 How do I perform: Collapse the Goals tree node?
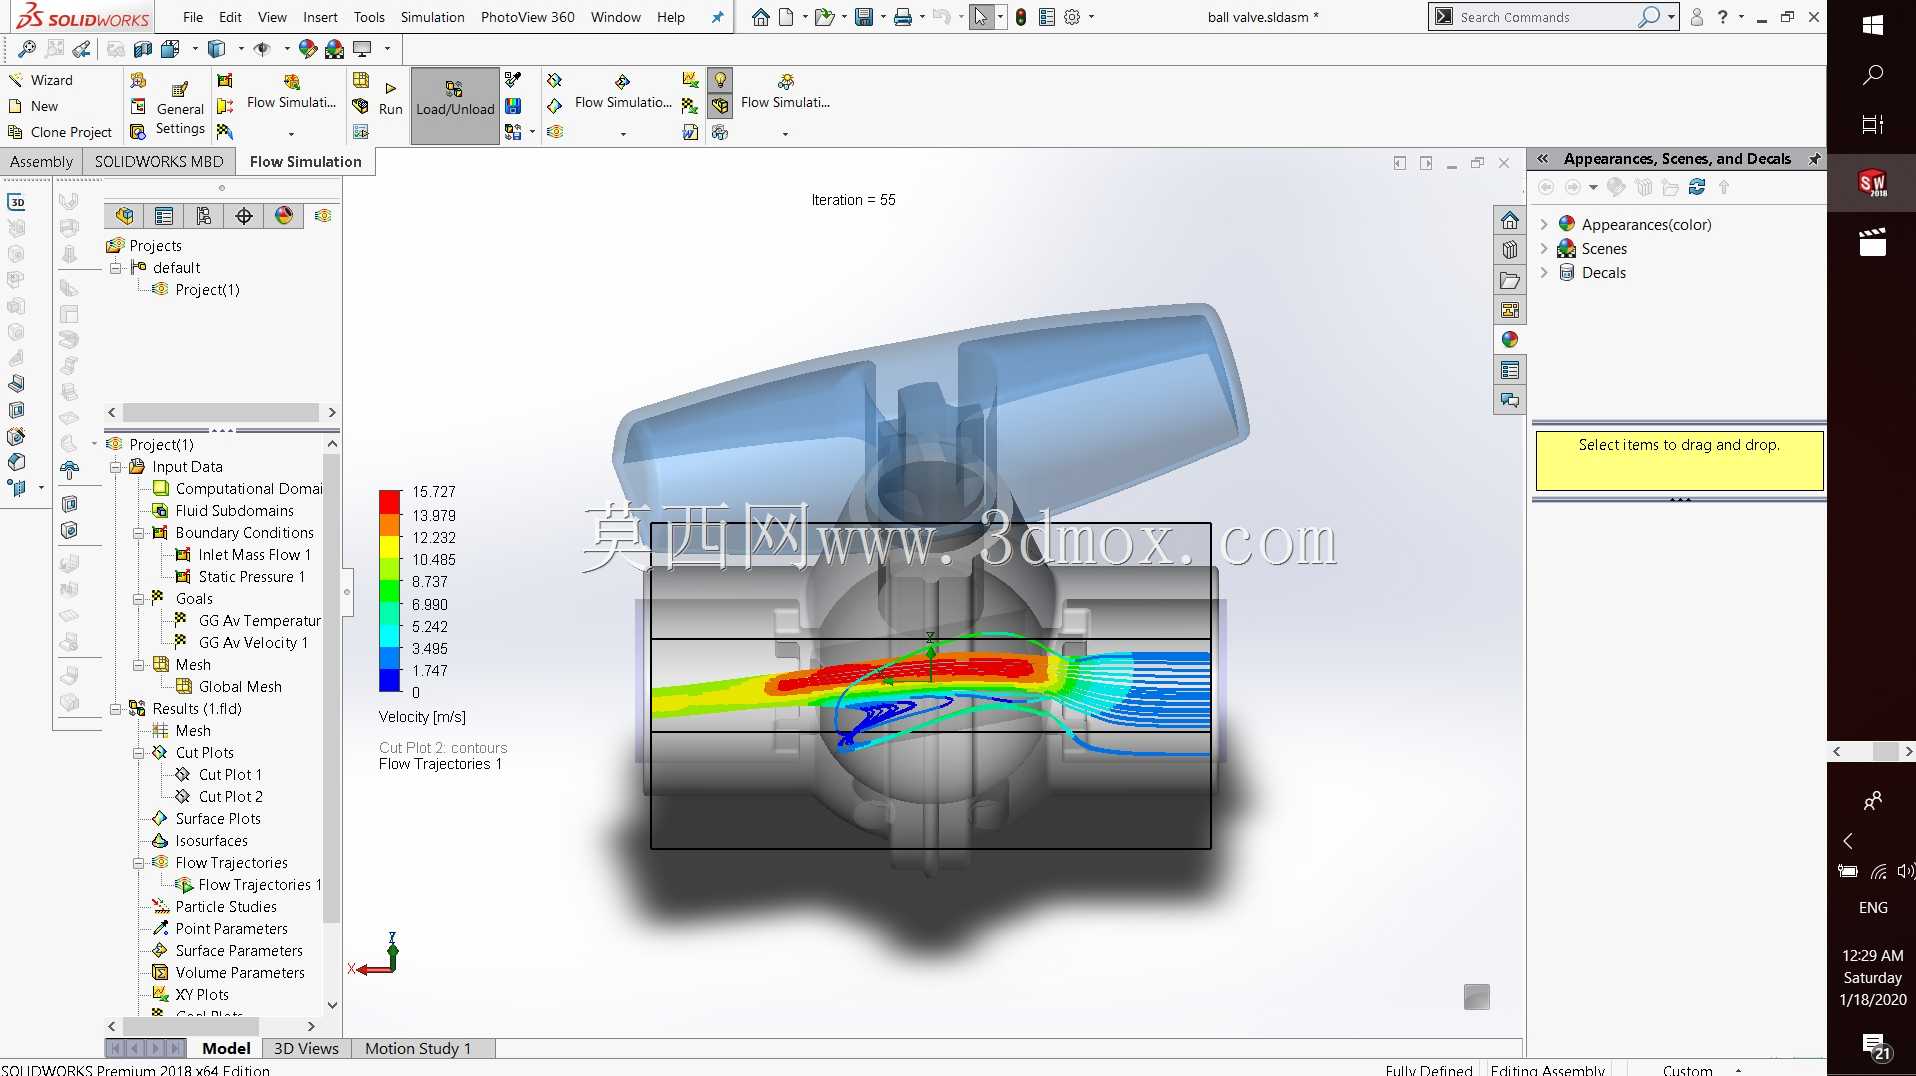[x=139, y=599]
